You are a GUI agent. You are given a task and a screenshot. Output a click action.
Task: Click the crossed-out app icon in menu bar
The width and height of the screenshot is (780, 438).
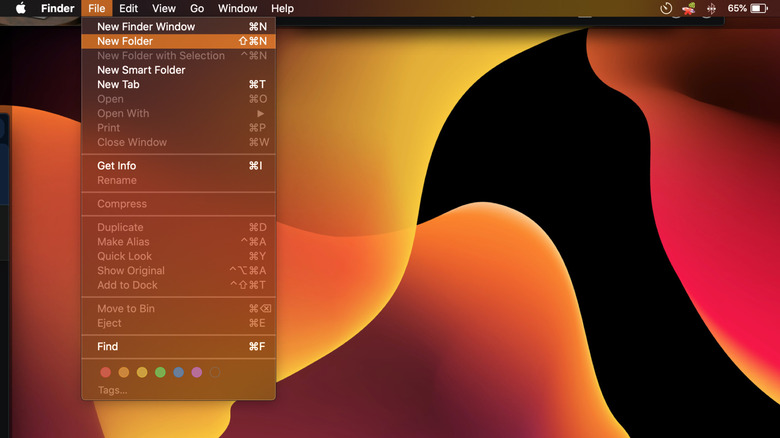click(x=688, y=8)
